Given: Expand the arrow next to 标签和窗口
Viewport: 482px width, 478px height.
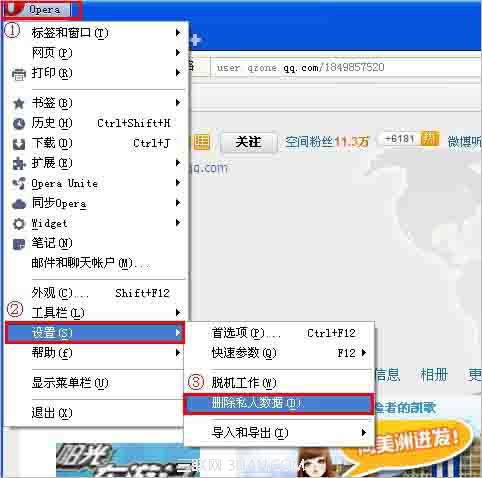Looking at the screenshot, I should tap(178, 33).
